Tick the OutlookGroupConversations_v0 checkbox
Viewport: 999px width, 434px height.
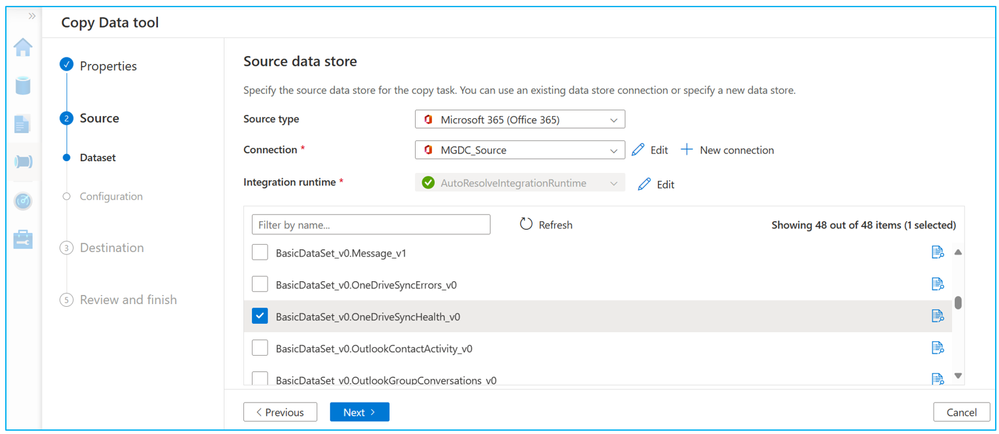pyautogui.click(x=260, y=379)
